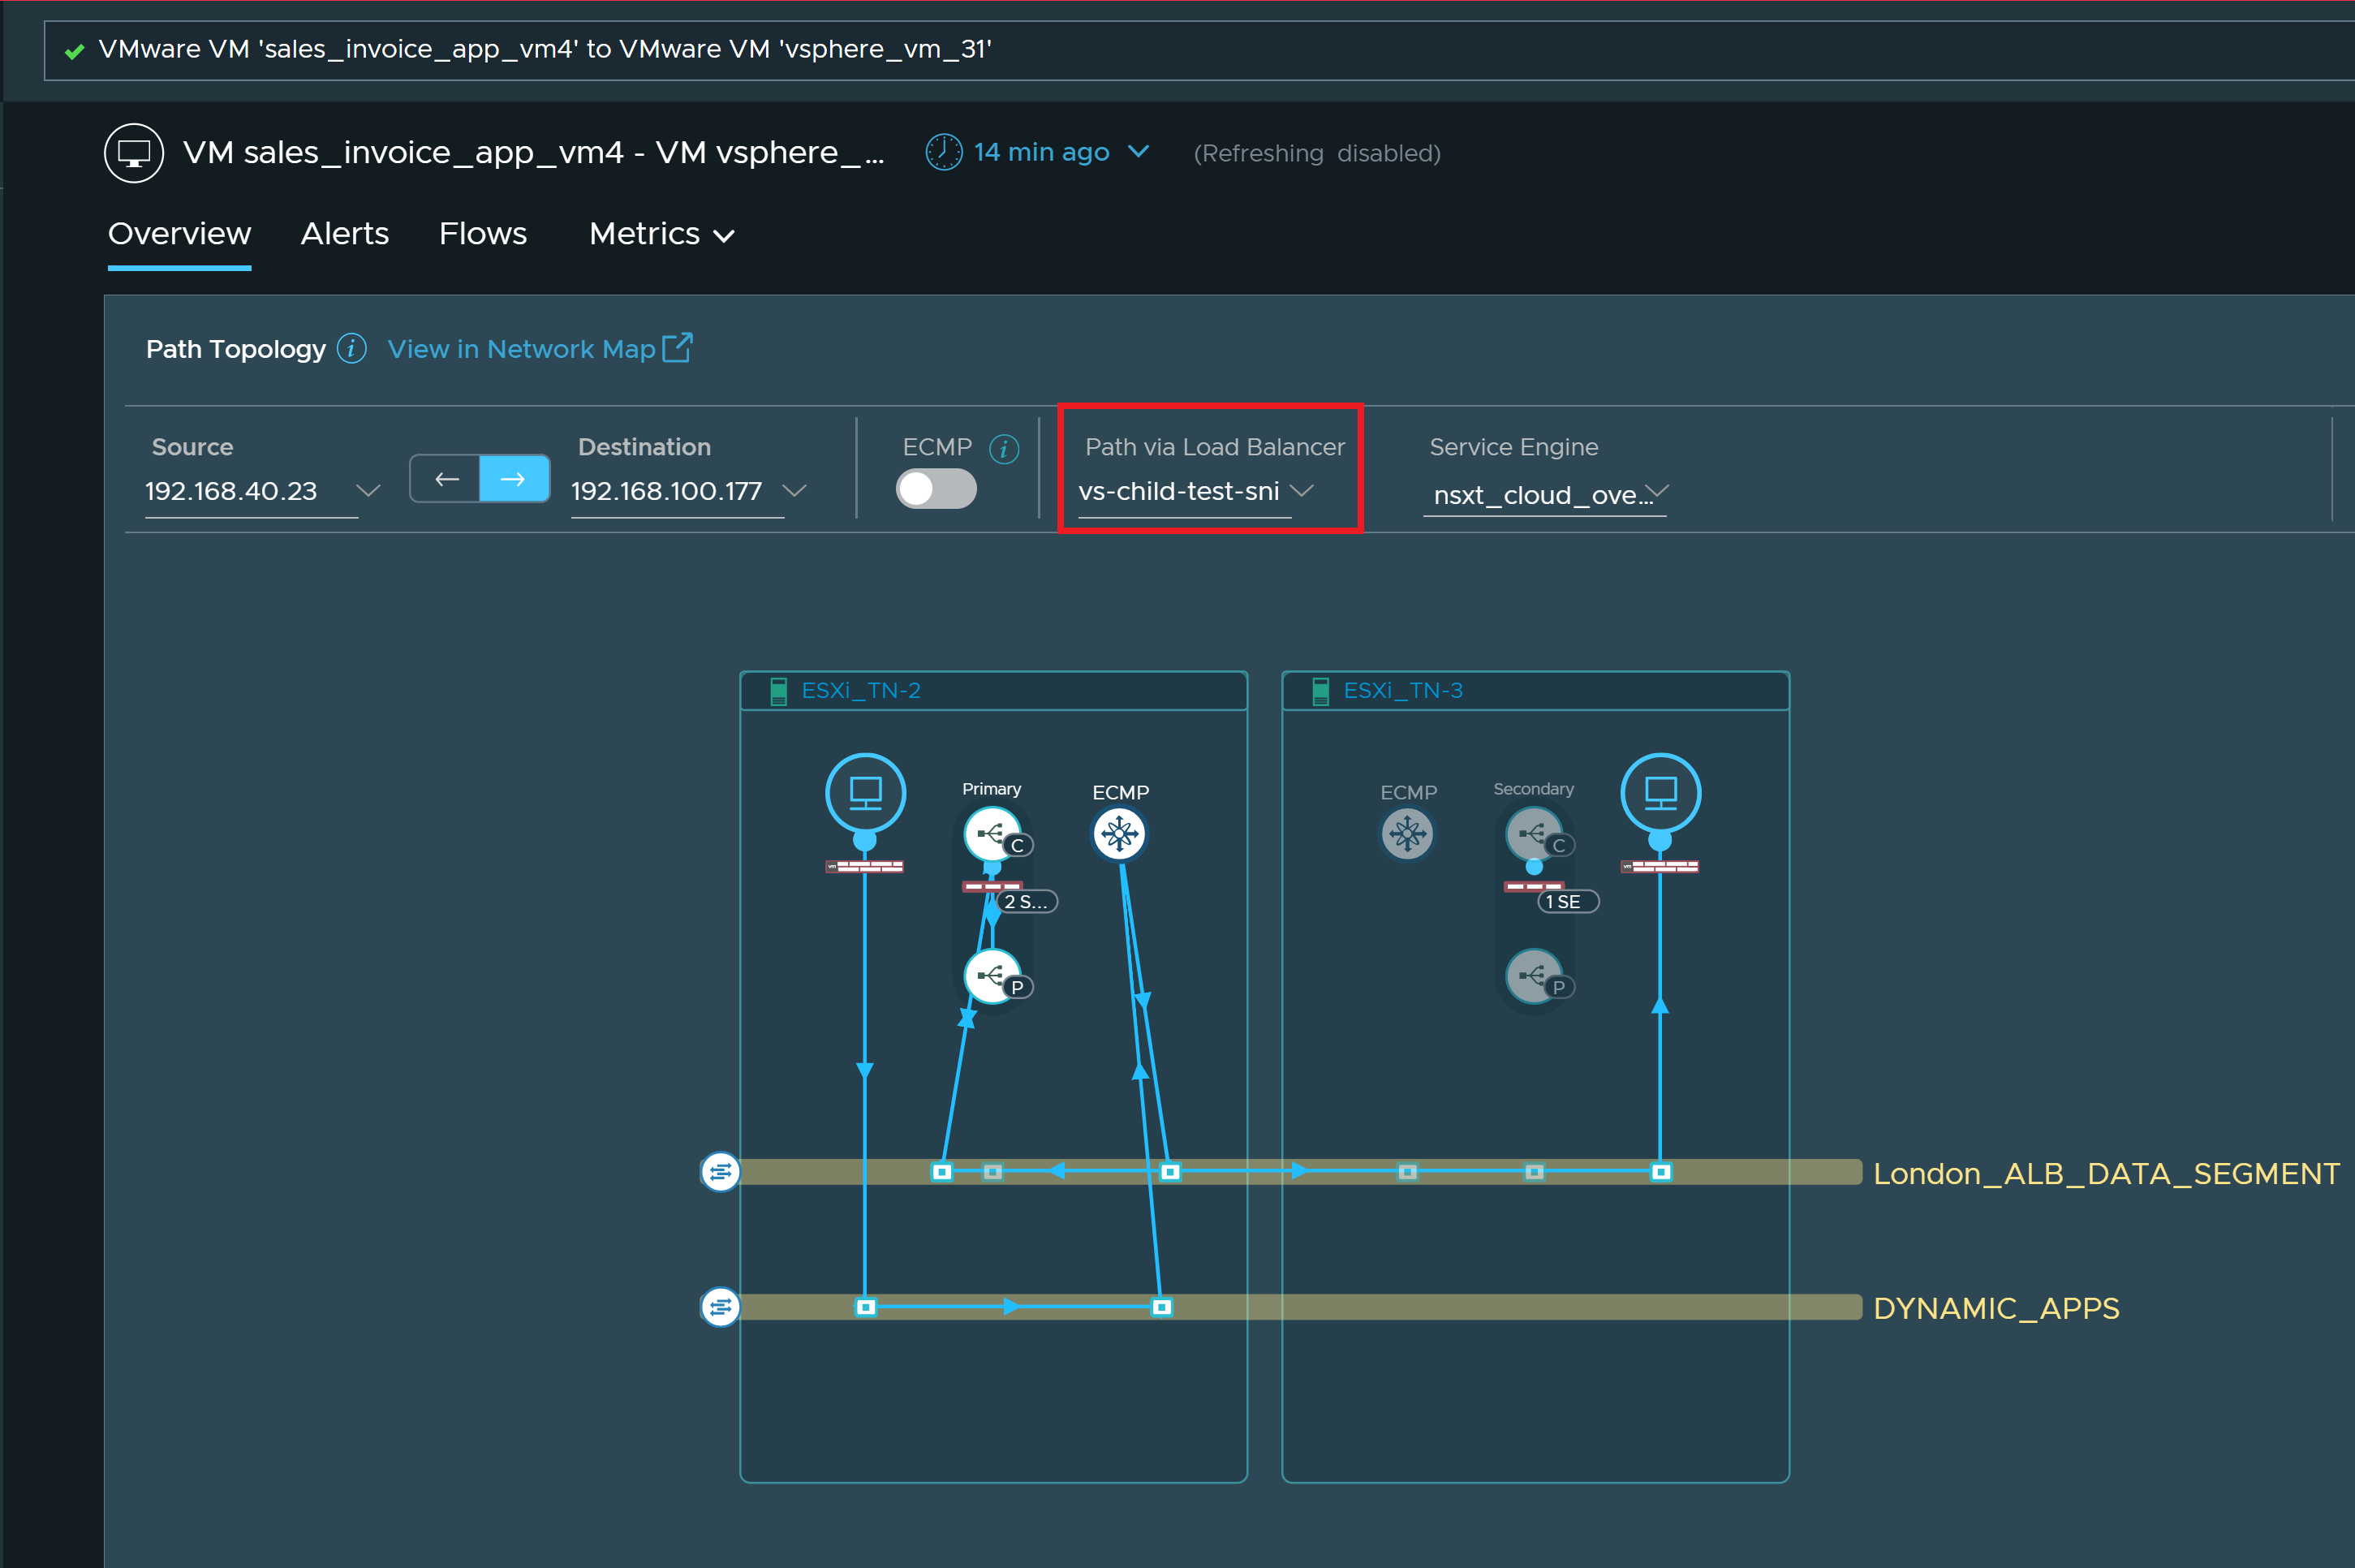Click the source VM monitor icon on ESXi_TN-2
Image resolution: width=2355 pixels, height=1568 pixels.
point(864,793)
